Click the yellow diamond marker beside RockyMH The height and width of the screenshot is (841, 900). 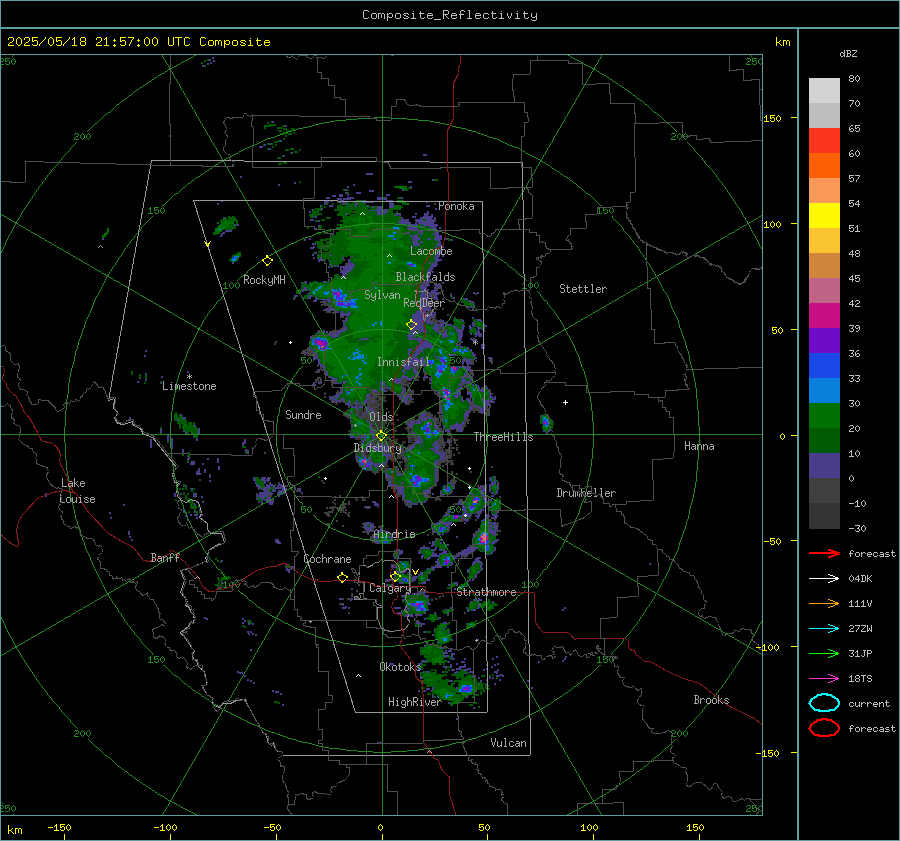coord(267,261)
